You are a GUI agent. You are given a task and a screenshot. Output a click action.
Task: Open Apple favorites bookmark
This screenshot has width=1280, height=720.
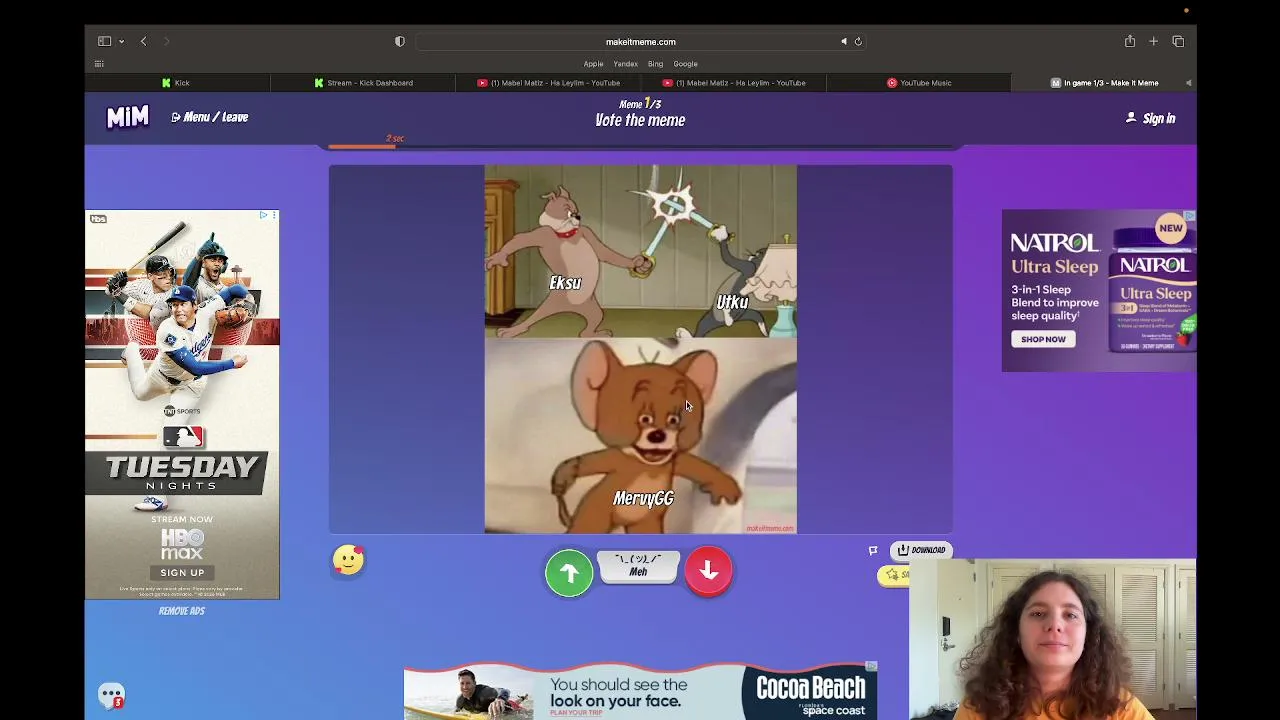pos(593,64)
